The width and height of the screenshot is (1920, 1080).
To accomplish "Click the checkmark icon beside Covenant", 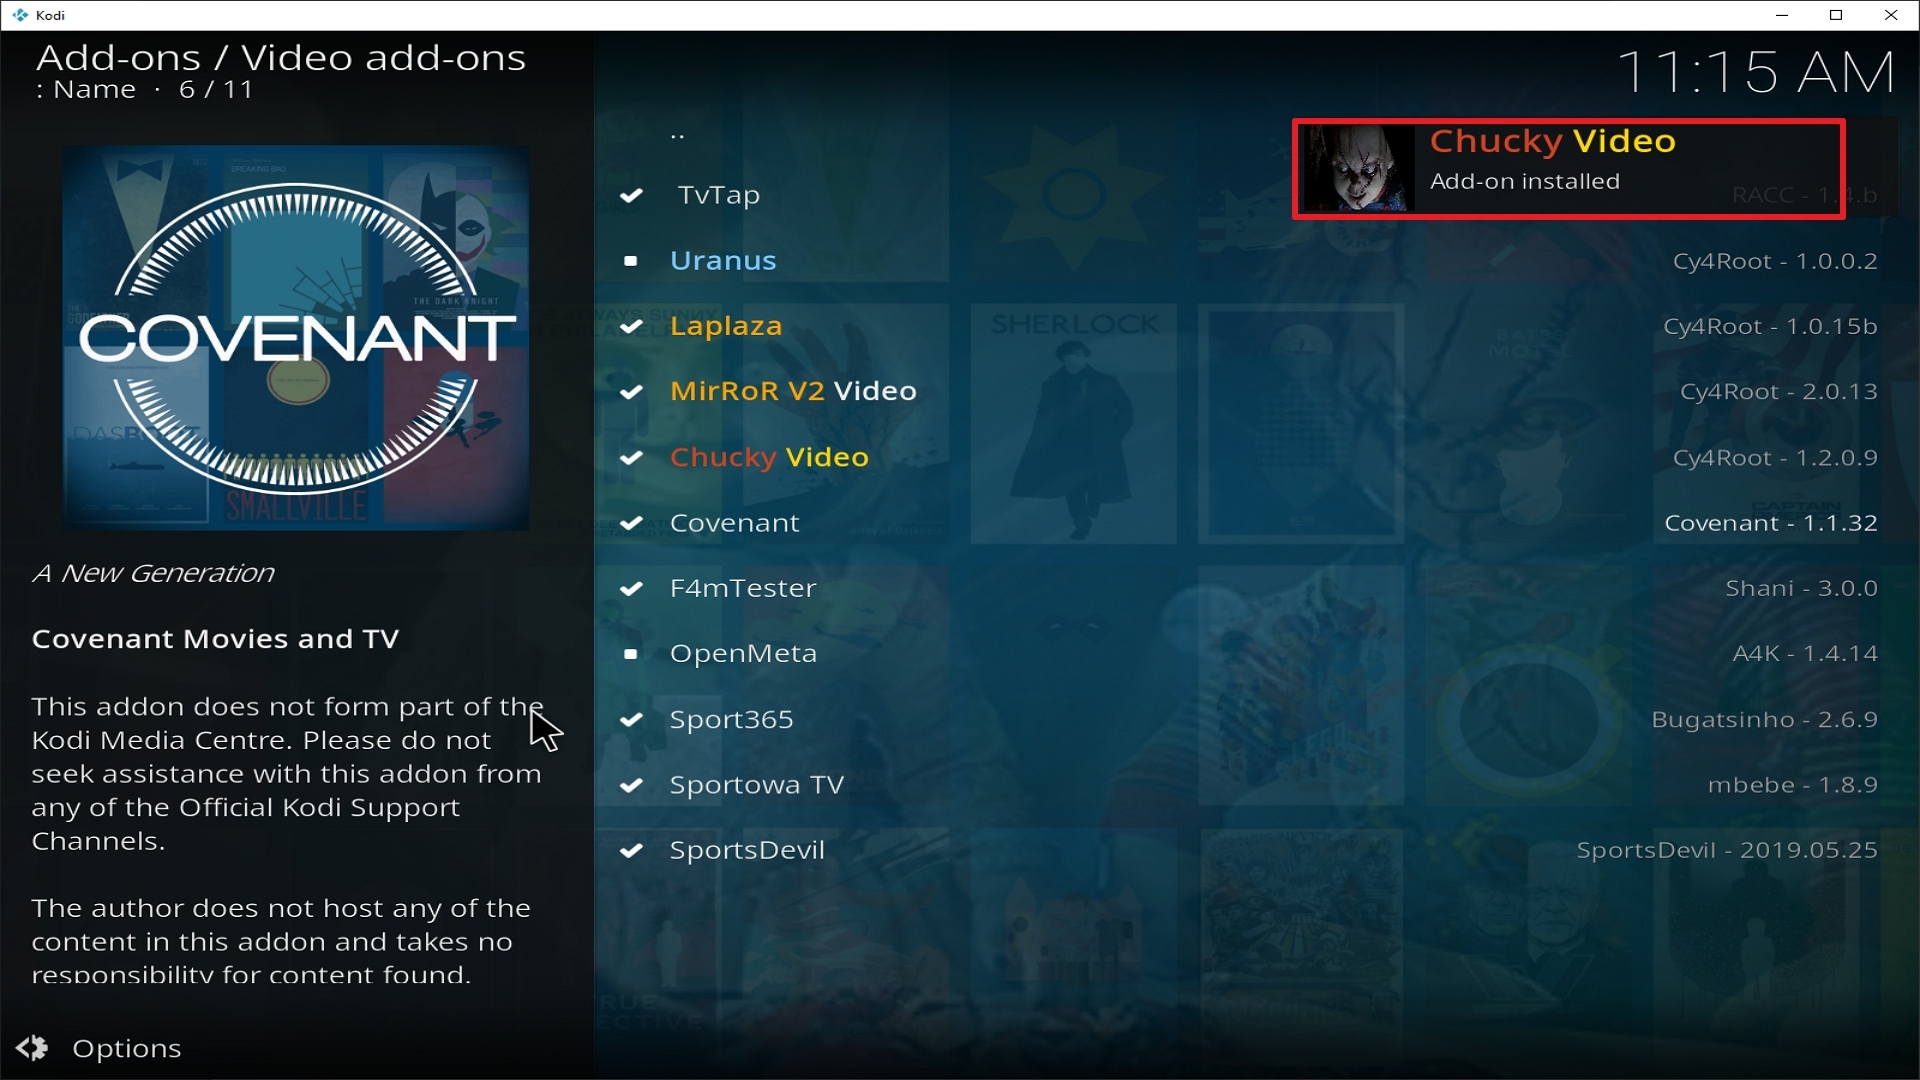I will click(x=631, y=523).
